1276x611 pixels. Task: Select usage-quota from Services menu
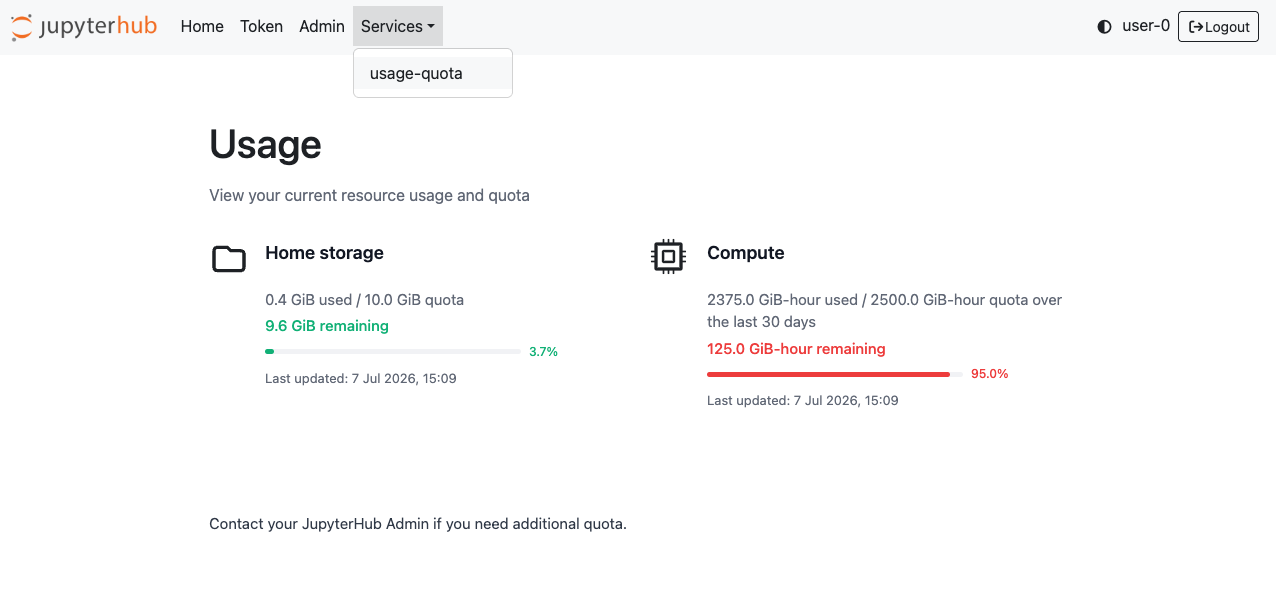[433, 73]
